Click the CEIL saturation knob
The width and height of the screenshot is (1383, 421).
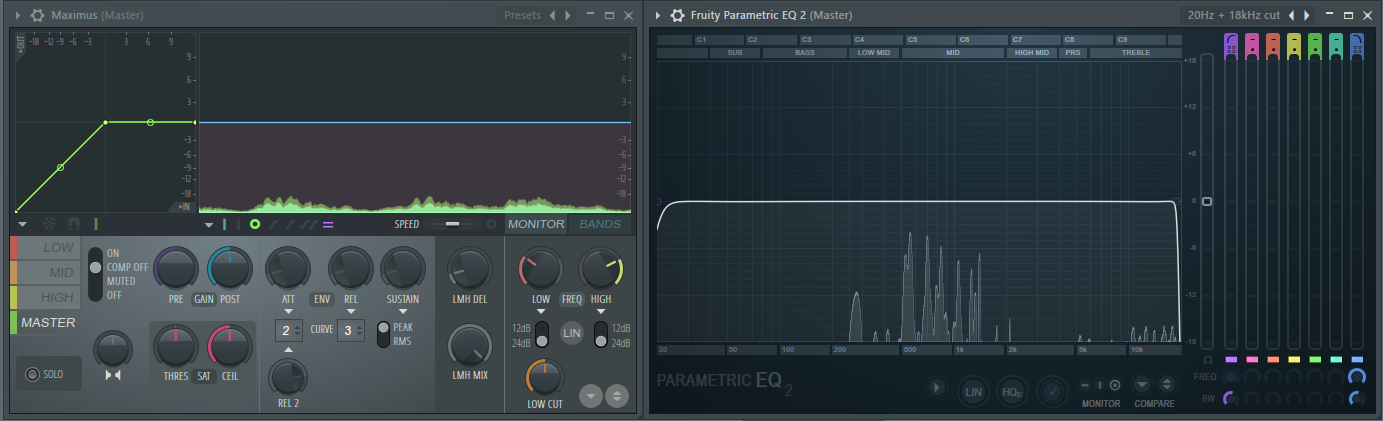coord(230,347)
